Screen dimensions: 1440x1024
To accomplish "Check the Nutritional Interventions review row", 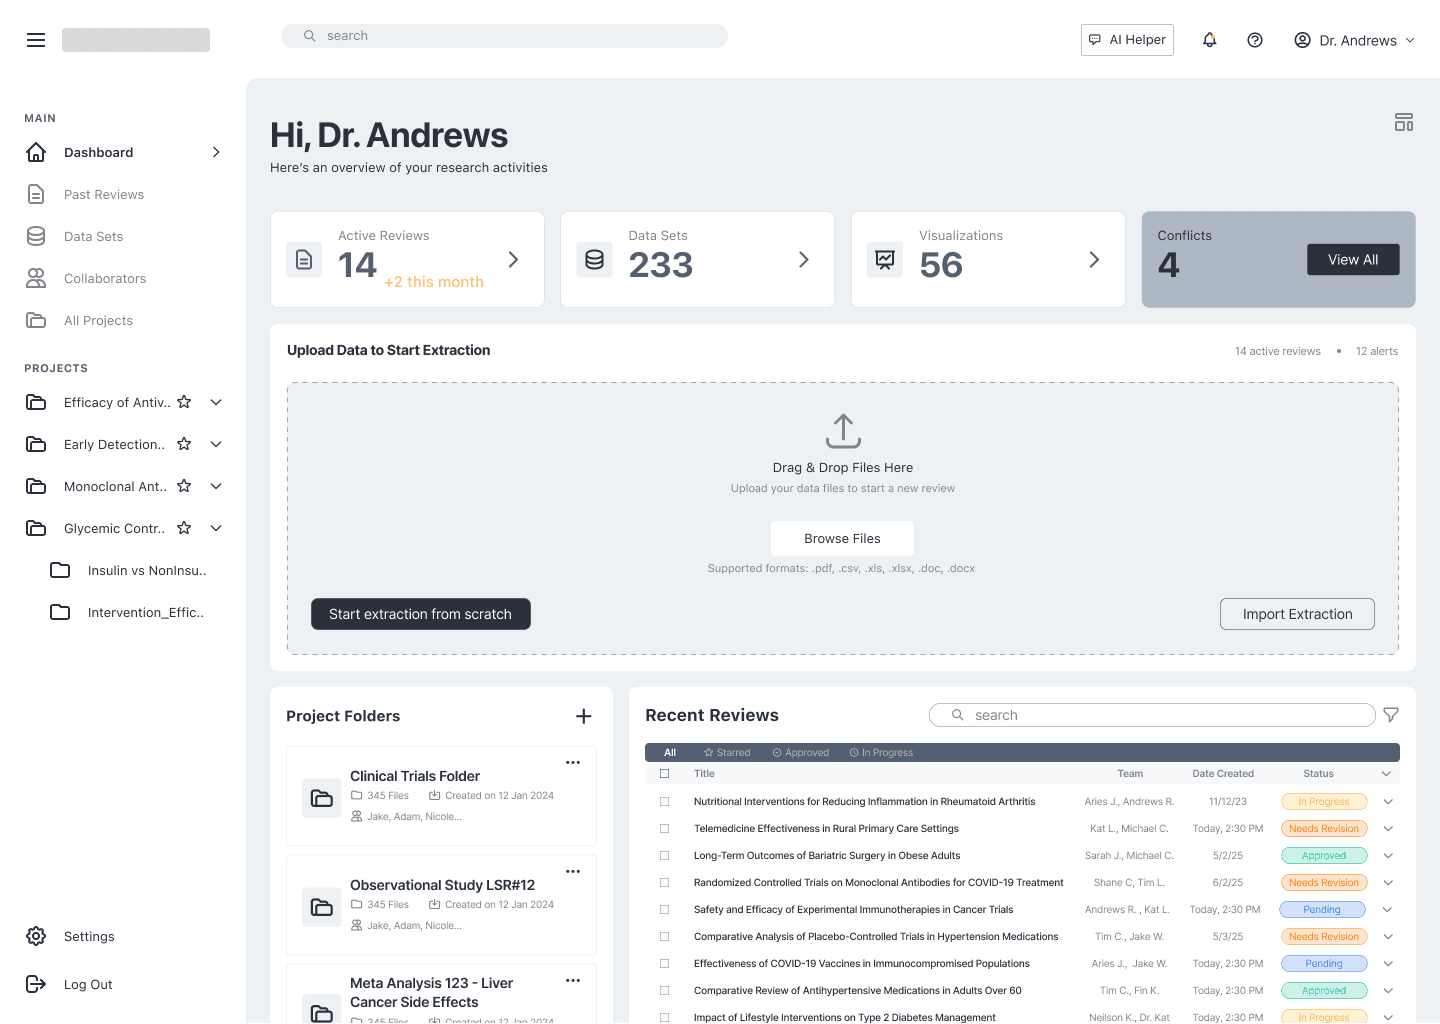I will [664, 802].
